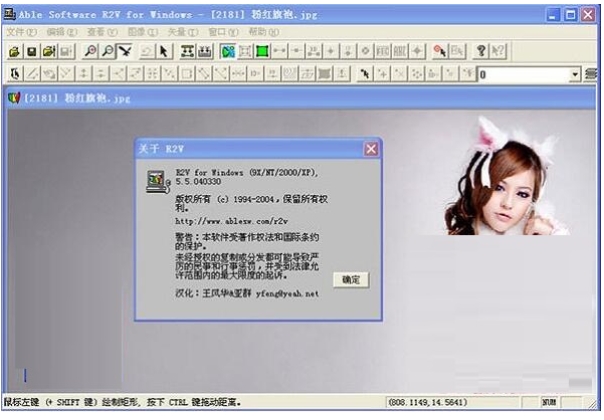
Task: Click the version text 5.5.040330
Action: click(x=198, y=181)
